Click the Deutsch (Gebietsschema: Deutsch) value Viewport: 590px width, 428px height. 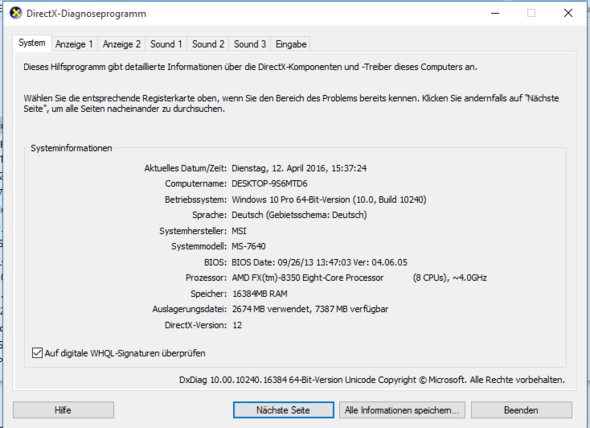[299, 215]
